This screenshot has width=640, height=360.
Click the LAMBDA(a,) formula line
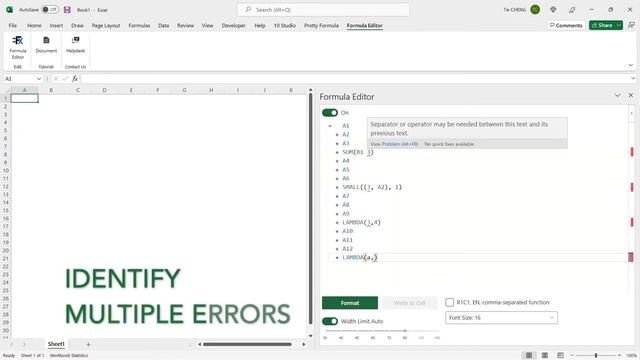tap(360, 258)
